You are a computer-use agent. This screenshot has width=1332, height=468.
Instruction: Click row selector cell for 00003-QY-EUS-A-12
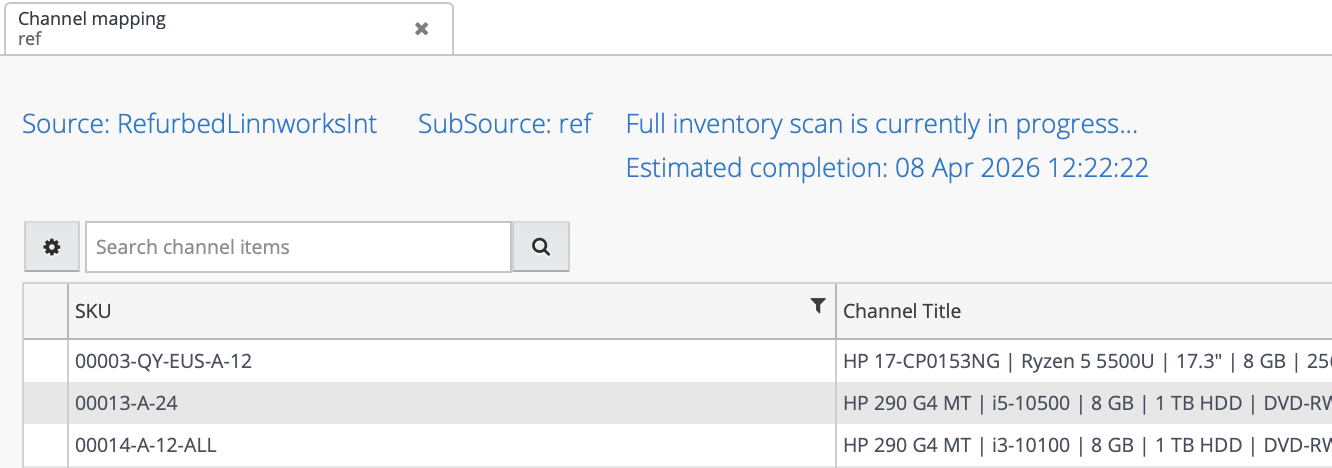(x=46, y=361)
